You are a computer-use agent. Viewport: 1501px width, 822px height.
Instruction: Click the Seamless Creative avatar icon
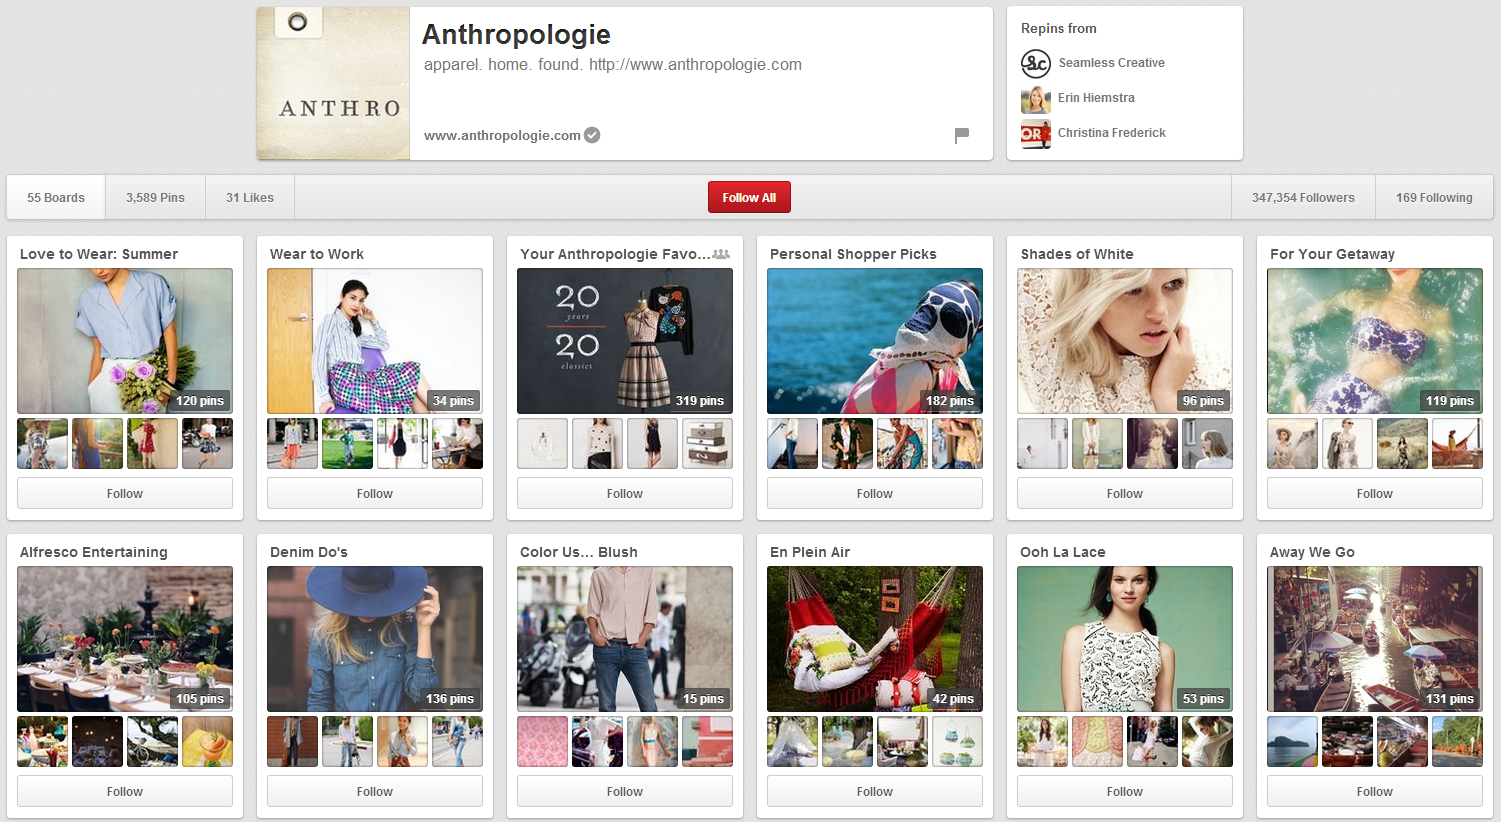1035,63
